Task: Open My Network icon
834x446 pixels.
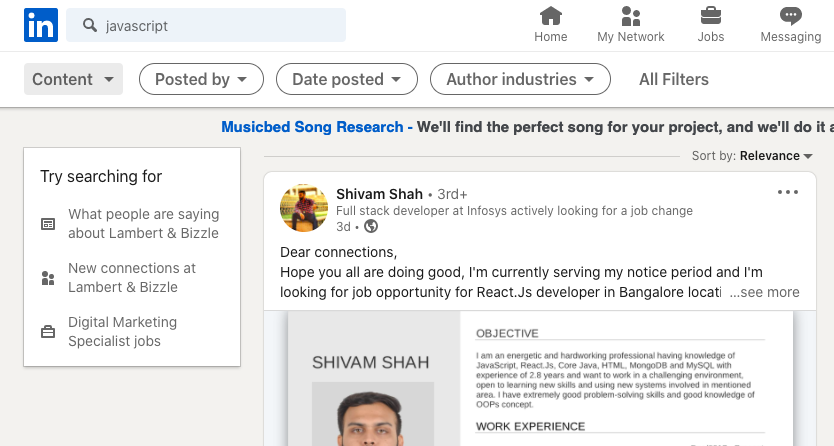Action: coord(630,16)
